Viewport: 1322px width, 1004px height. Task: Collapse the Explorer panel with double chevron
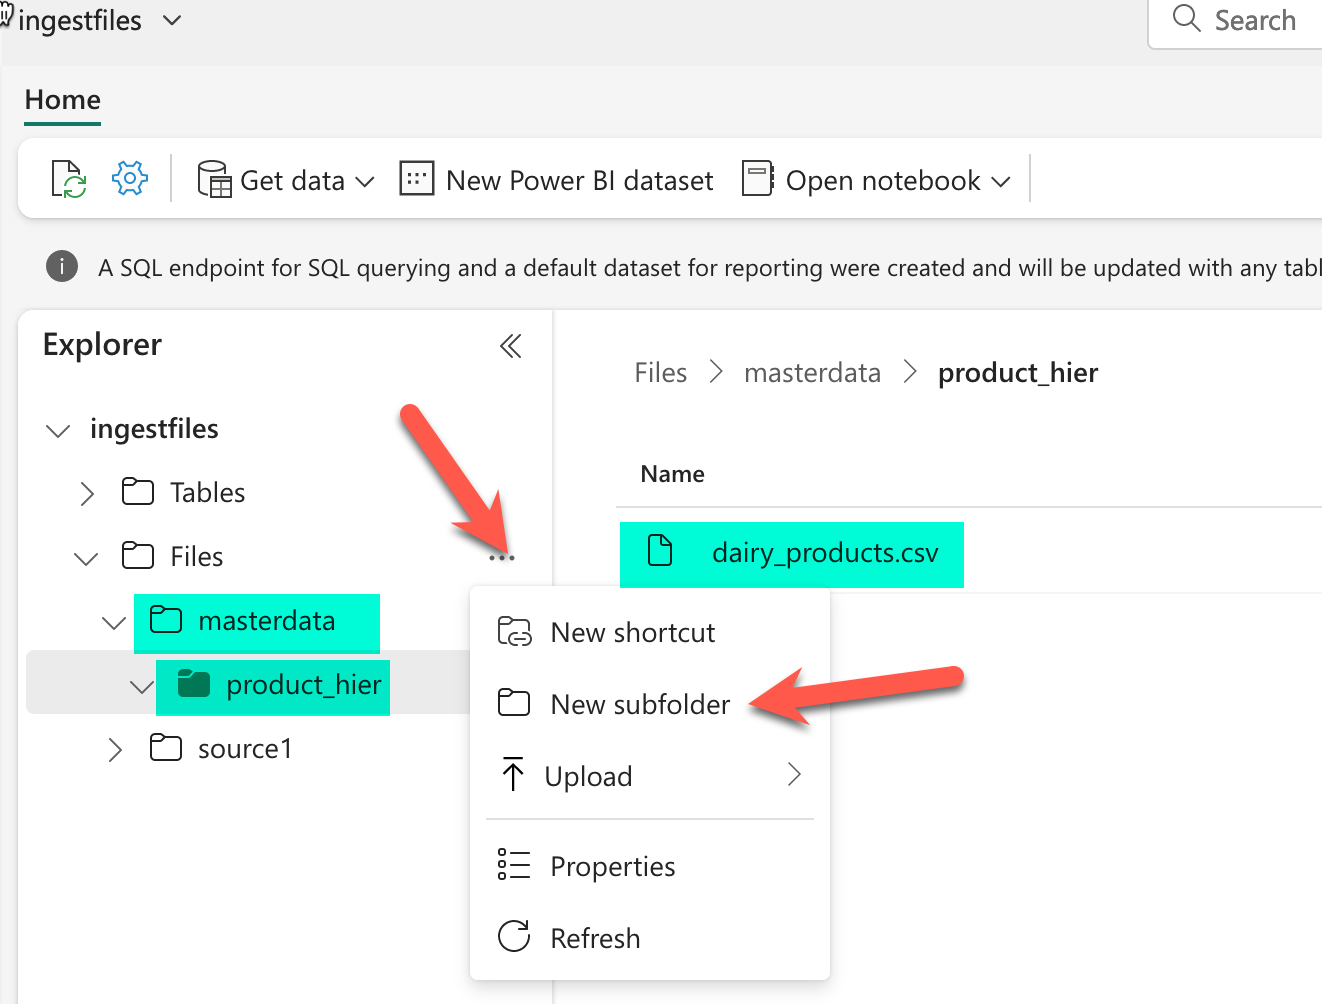510,346
